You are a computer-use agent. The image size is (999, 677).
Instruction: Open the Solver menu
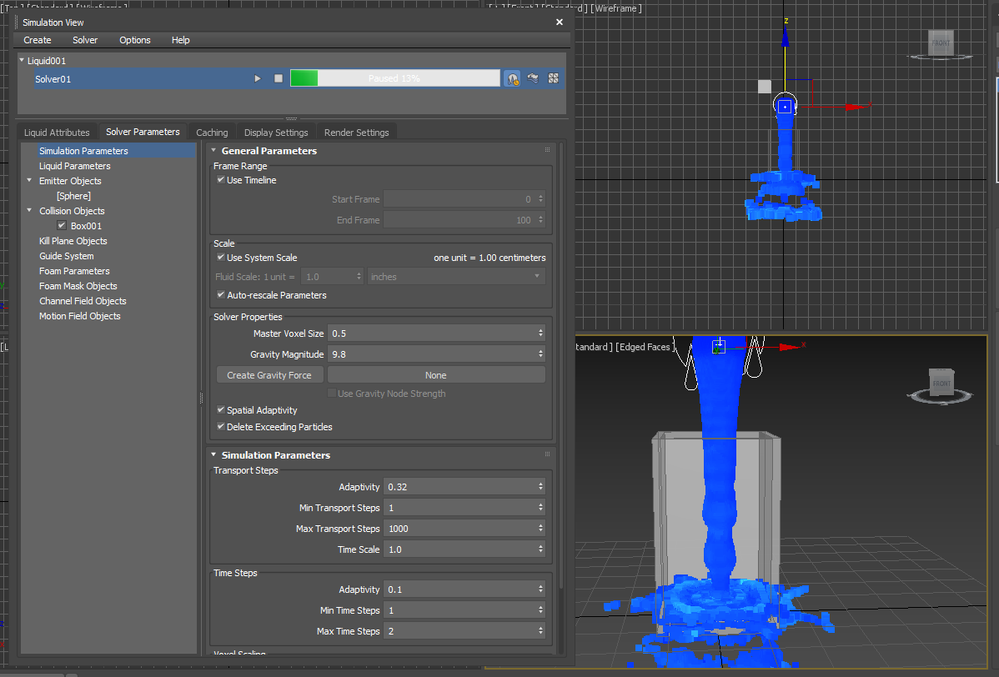[x=85, y=40]
